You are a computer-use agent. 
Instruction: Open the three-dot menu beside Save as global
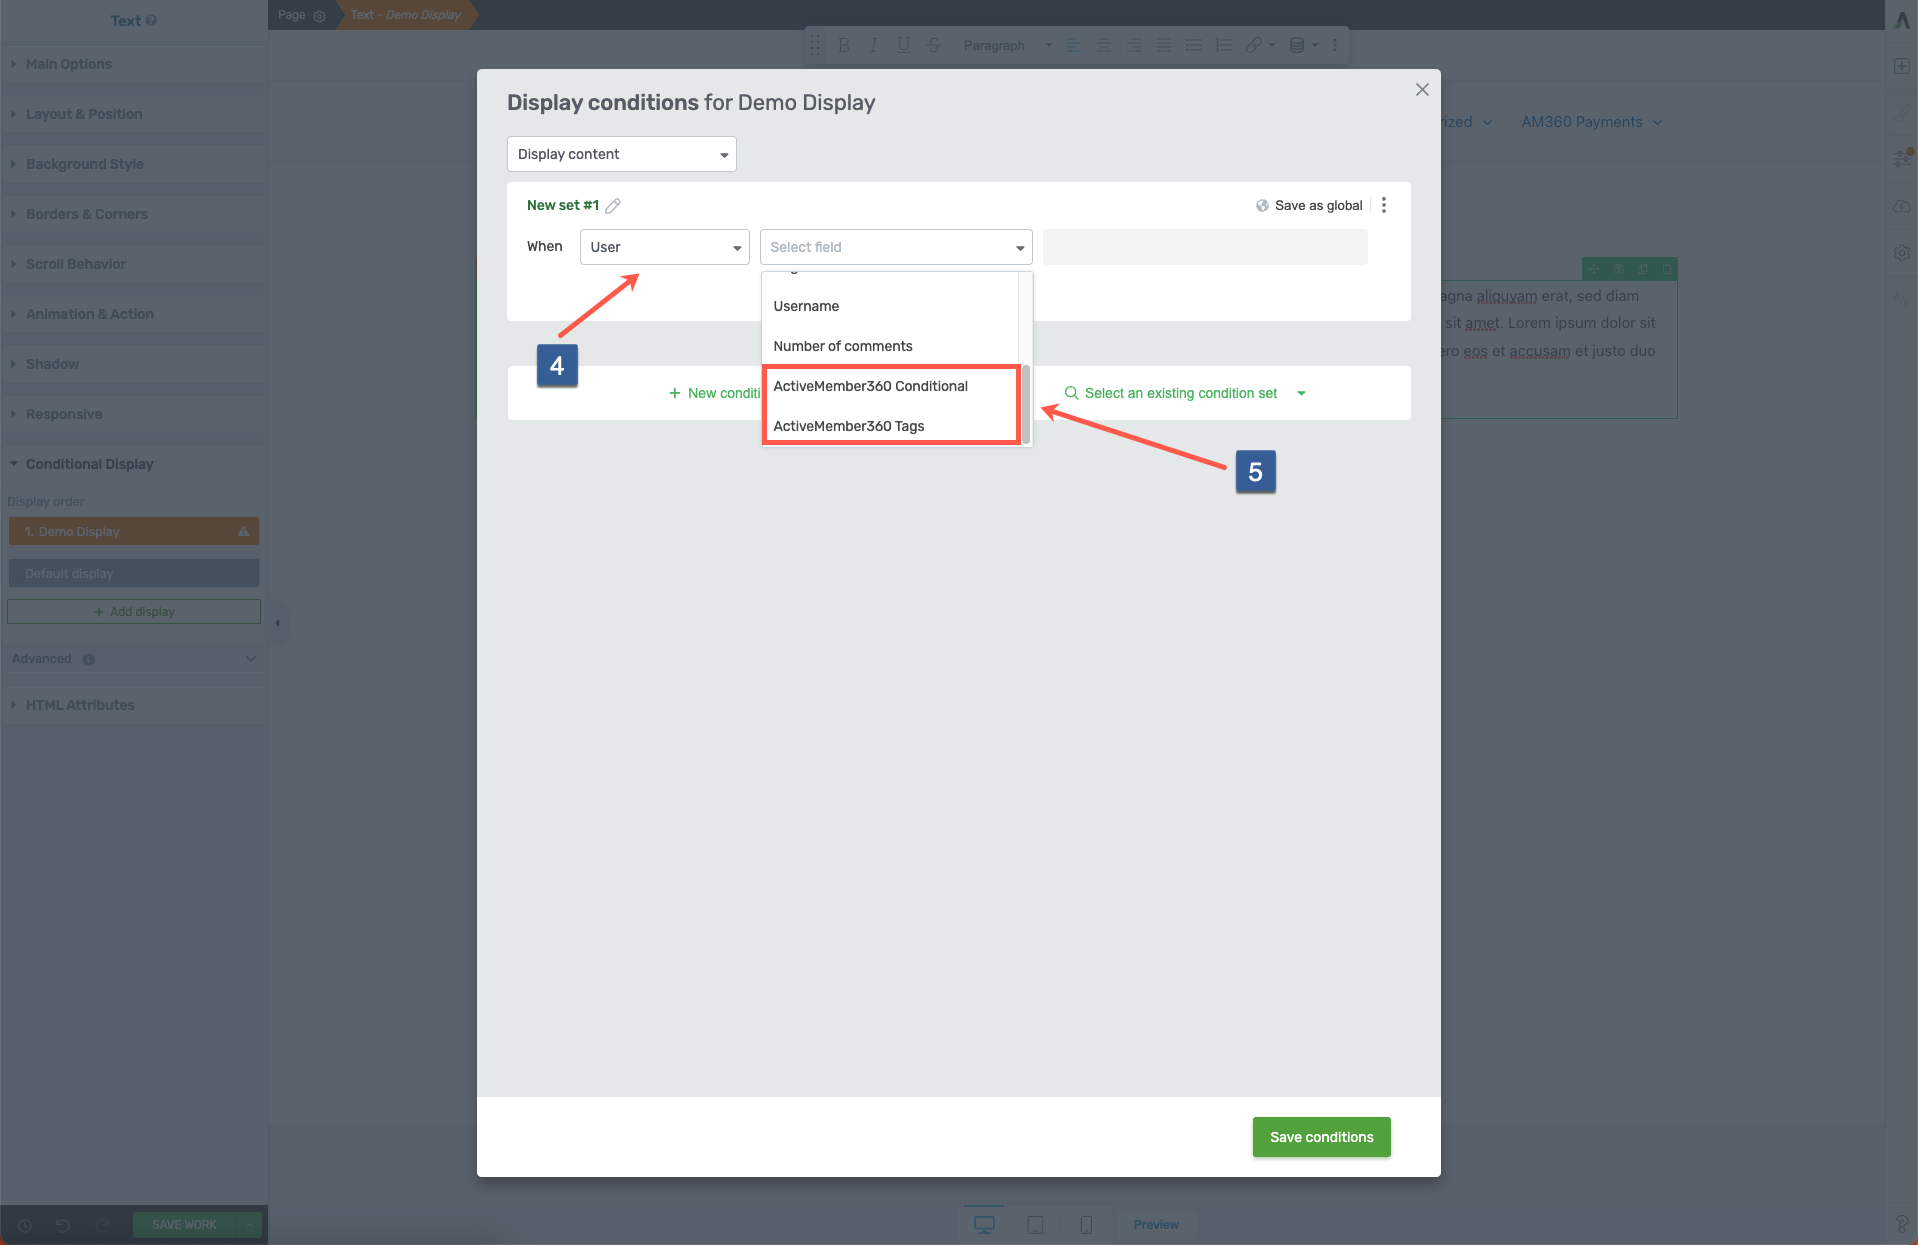tap(1384, 205)
